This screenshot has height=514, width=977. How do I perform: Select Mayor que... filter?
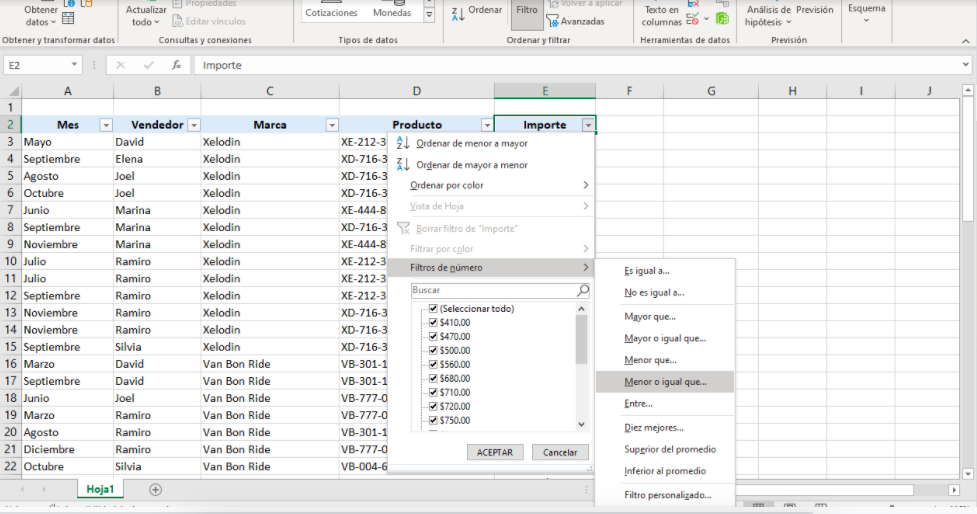click(x=665, y=316)
